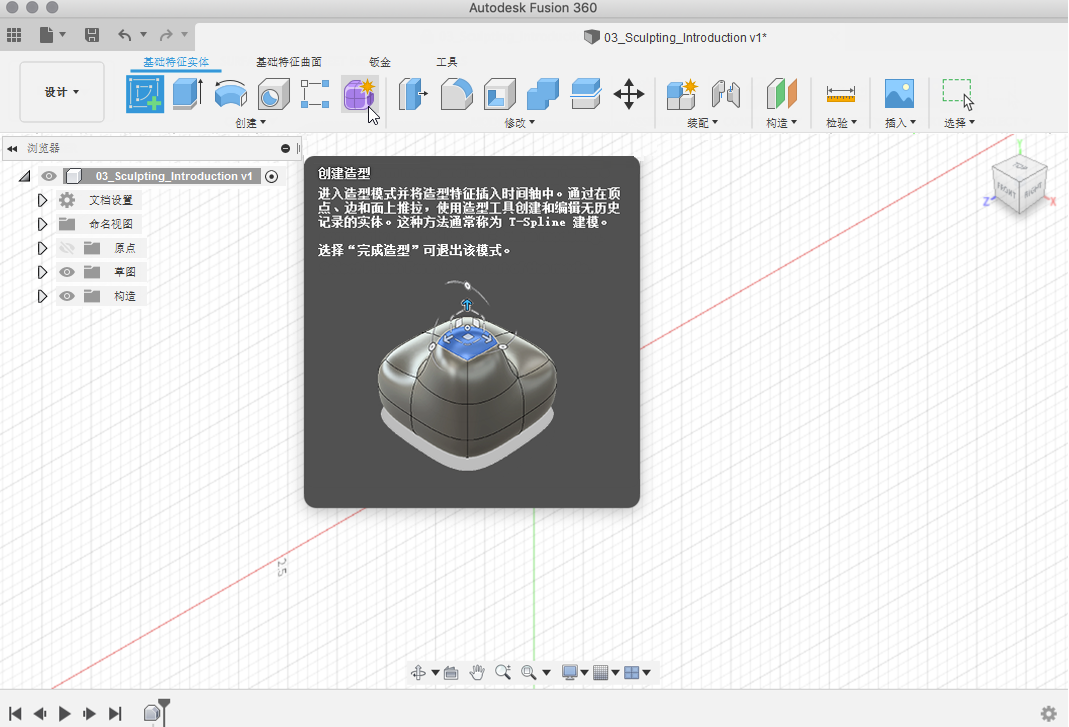
Task: Toggle visibility of 构造 folder
Action: 67,296
